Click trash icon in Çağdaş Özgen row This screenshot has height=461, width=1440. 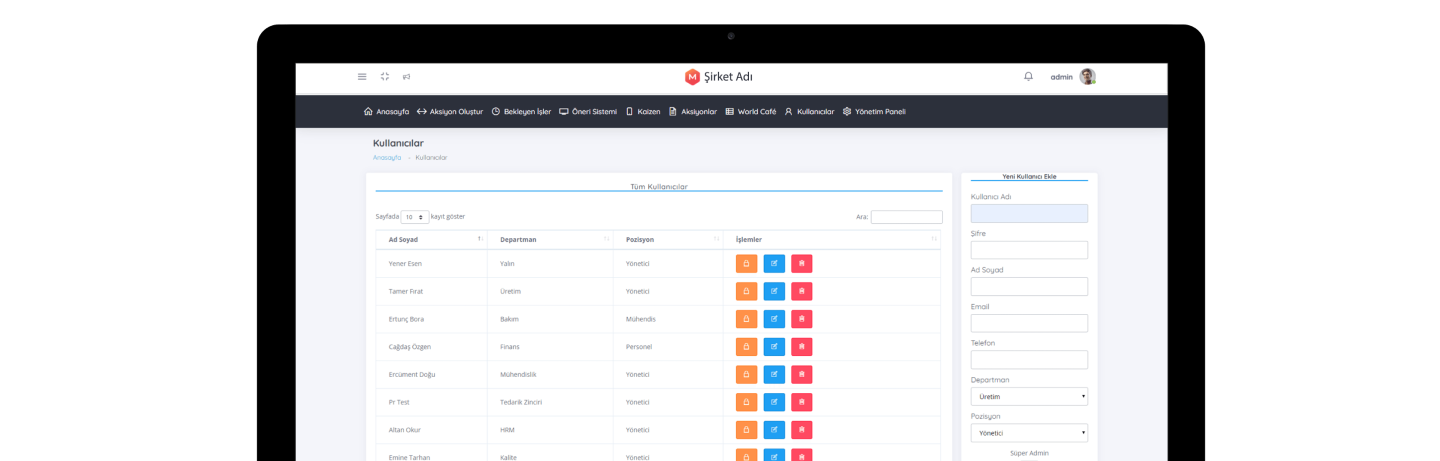click(802, 346)
